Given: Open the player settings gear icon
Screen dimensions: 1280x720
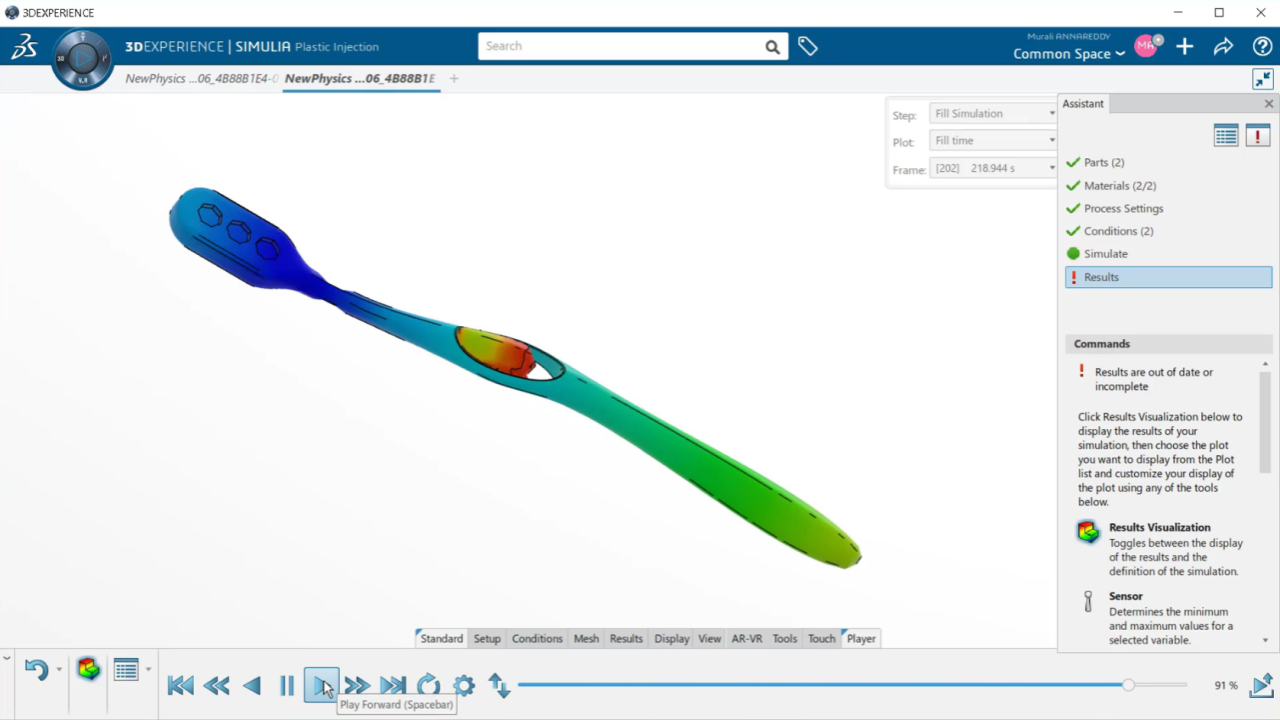Looking at the screenshot, I should click(464, 685).
